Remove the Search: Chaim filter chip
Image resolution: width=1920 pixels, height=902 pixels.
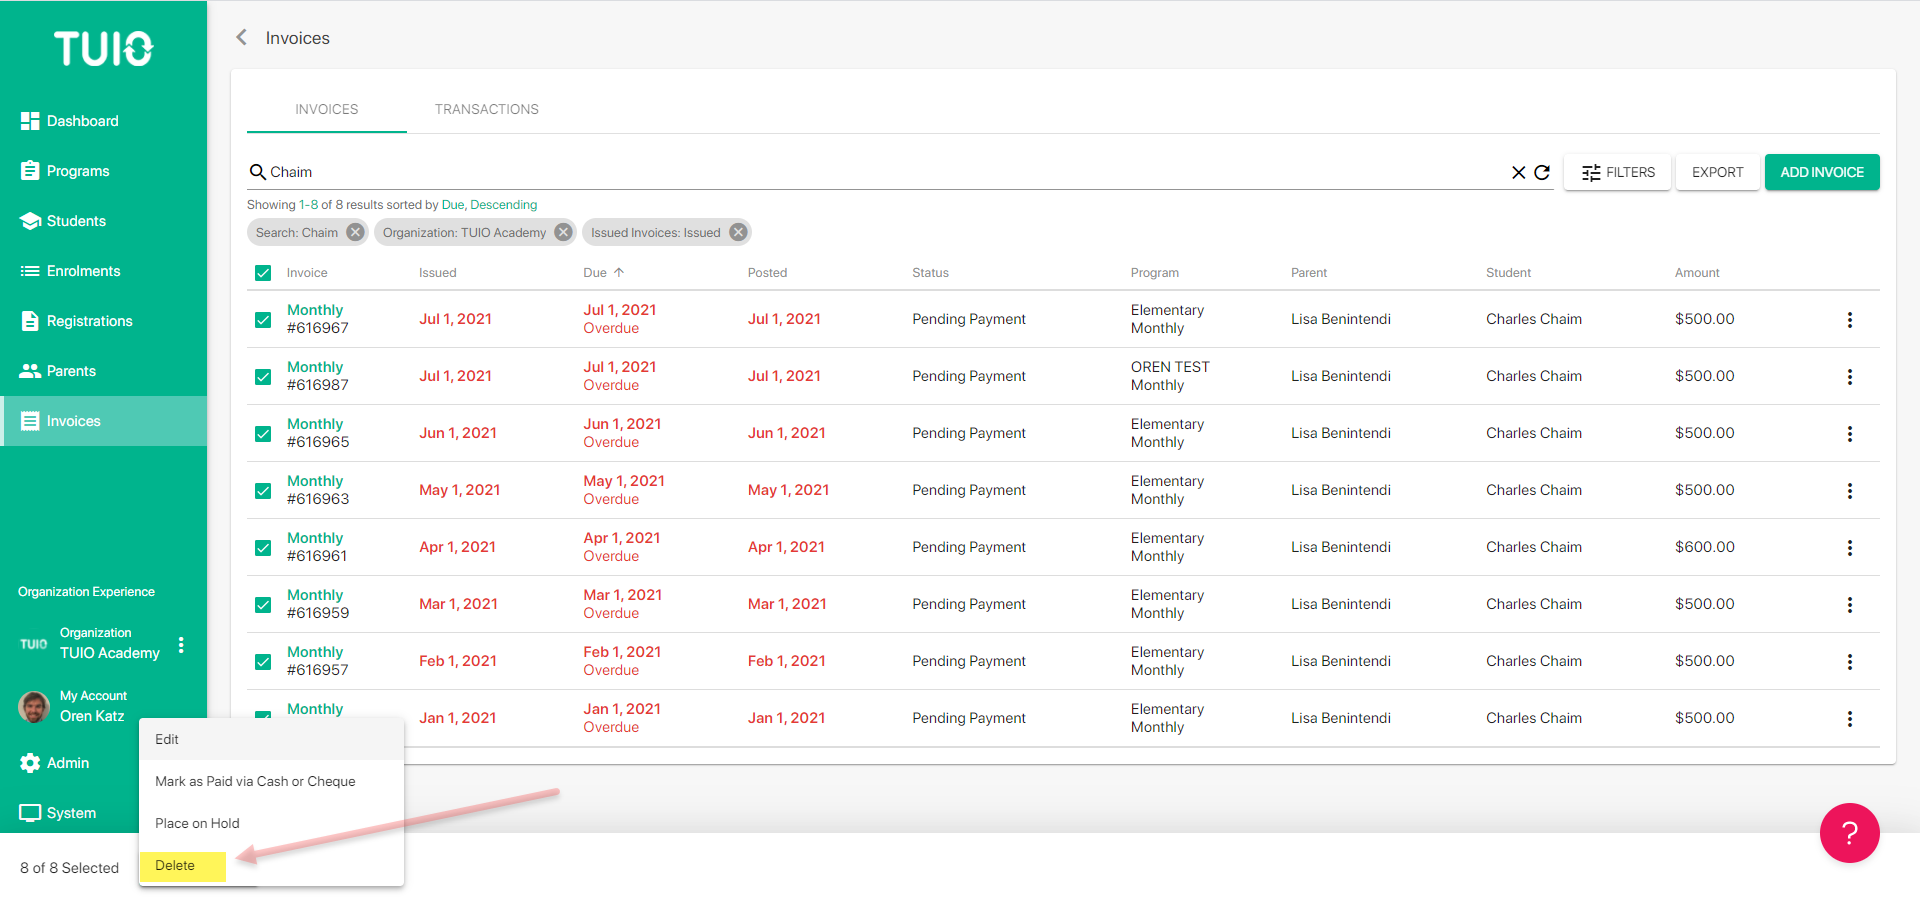(x=355, y=232)
